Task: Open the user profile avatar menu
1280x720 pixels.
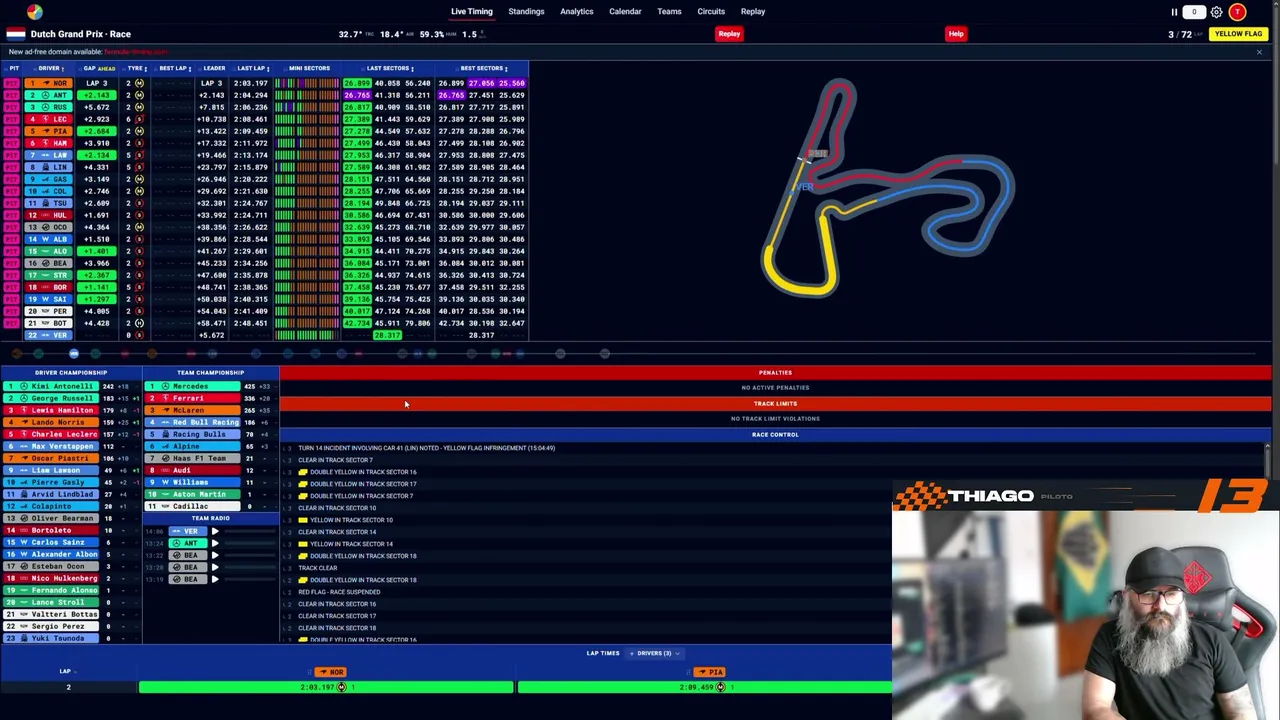Action: coord(1237,12)
